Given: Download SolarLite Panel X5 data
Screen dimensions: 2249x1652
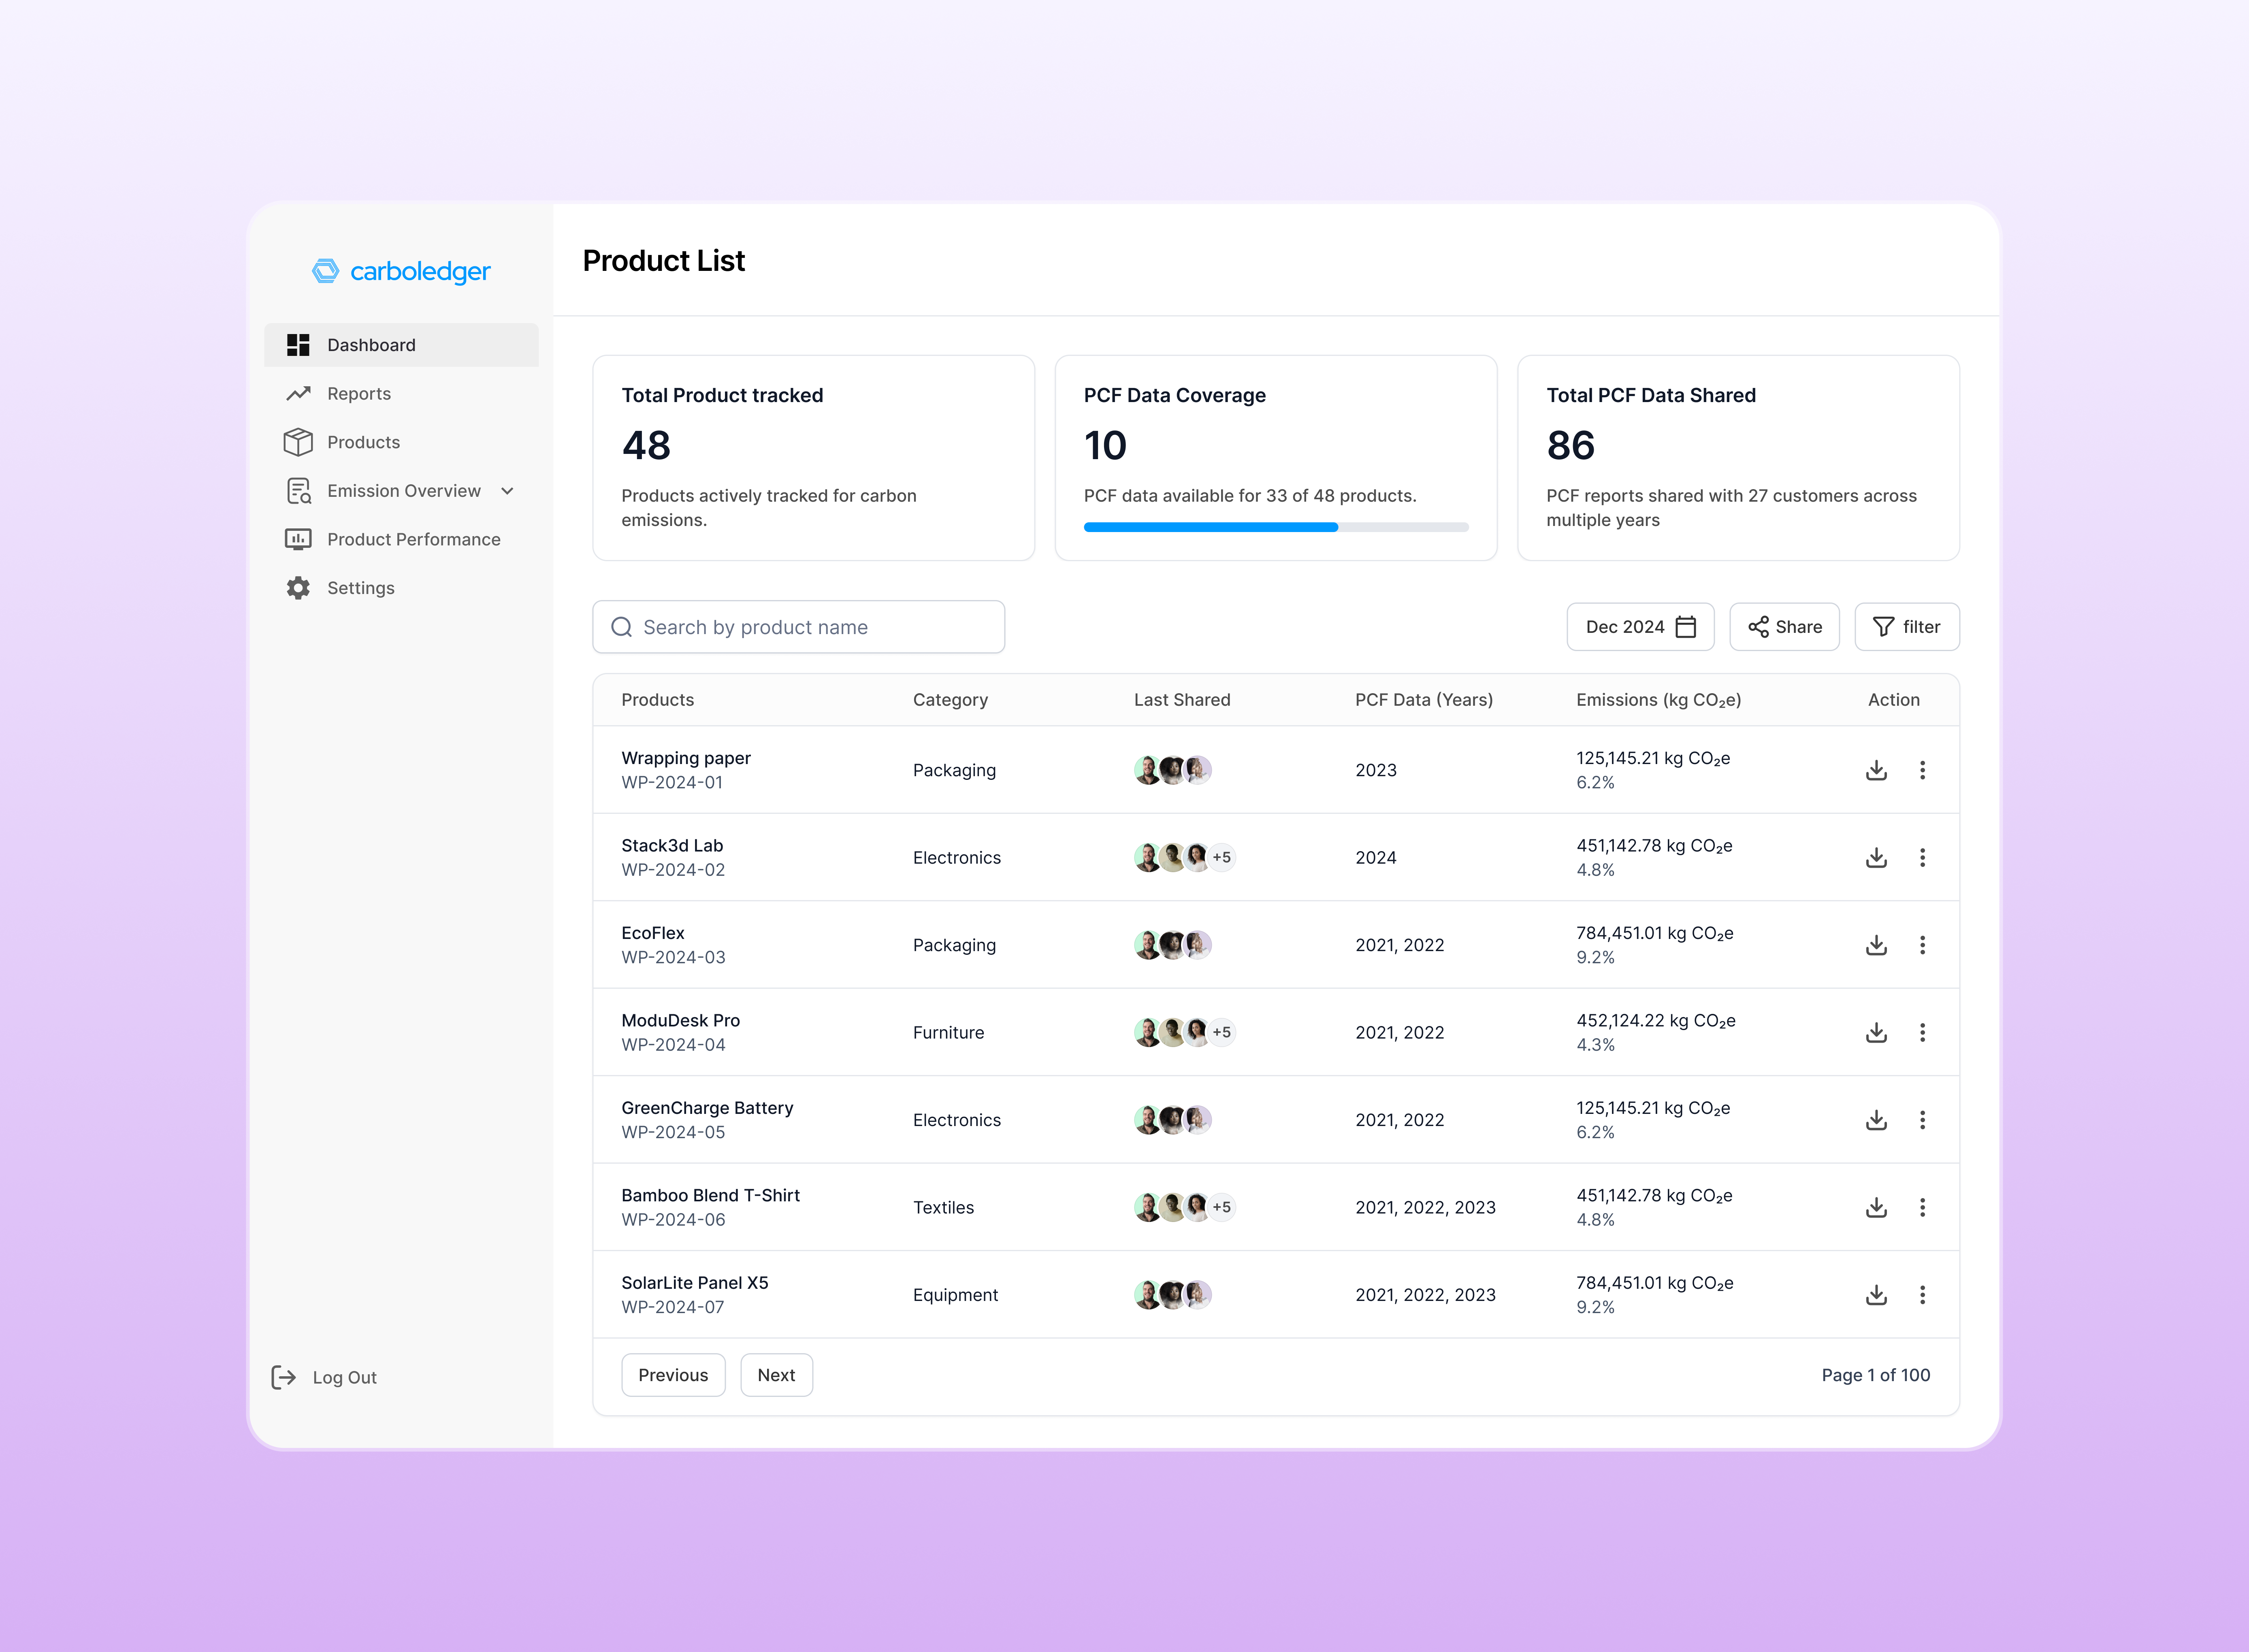Looking at the screenshot, I should pyautogui.click(x=1876, y=1295).
